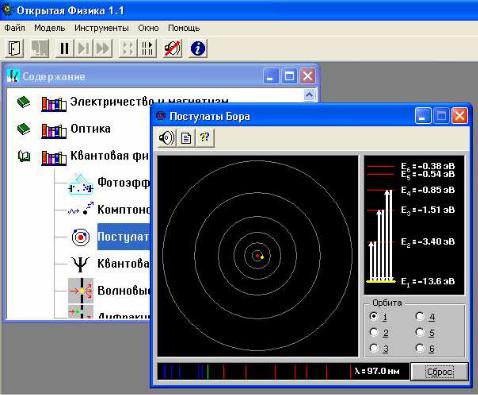Click energy level E3 = -1.51 эВ
This screenshot has height=395, width=478.
[428, 210]
